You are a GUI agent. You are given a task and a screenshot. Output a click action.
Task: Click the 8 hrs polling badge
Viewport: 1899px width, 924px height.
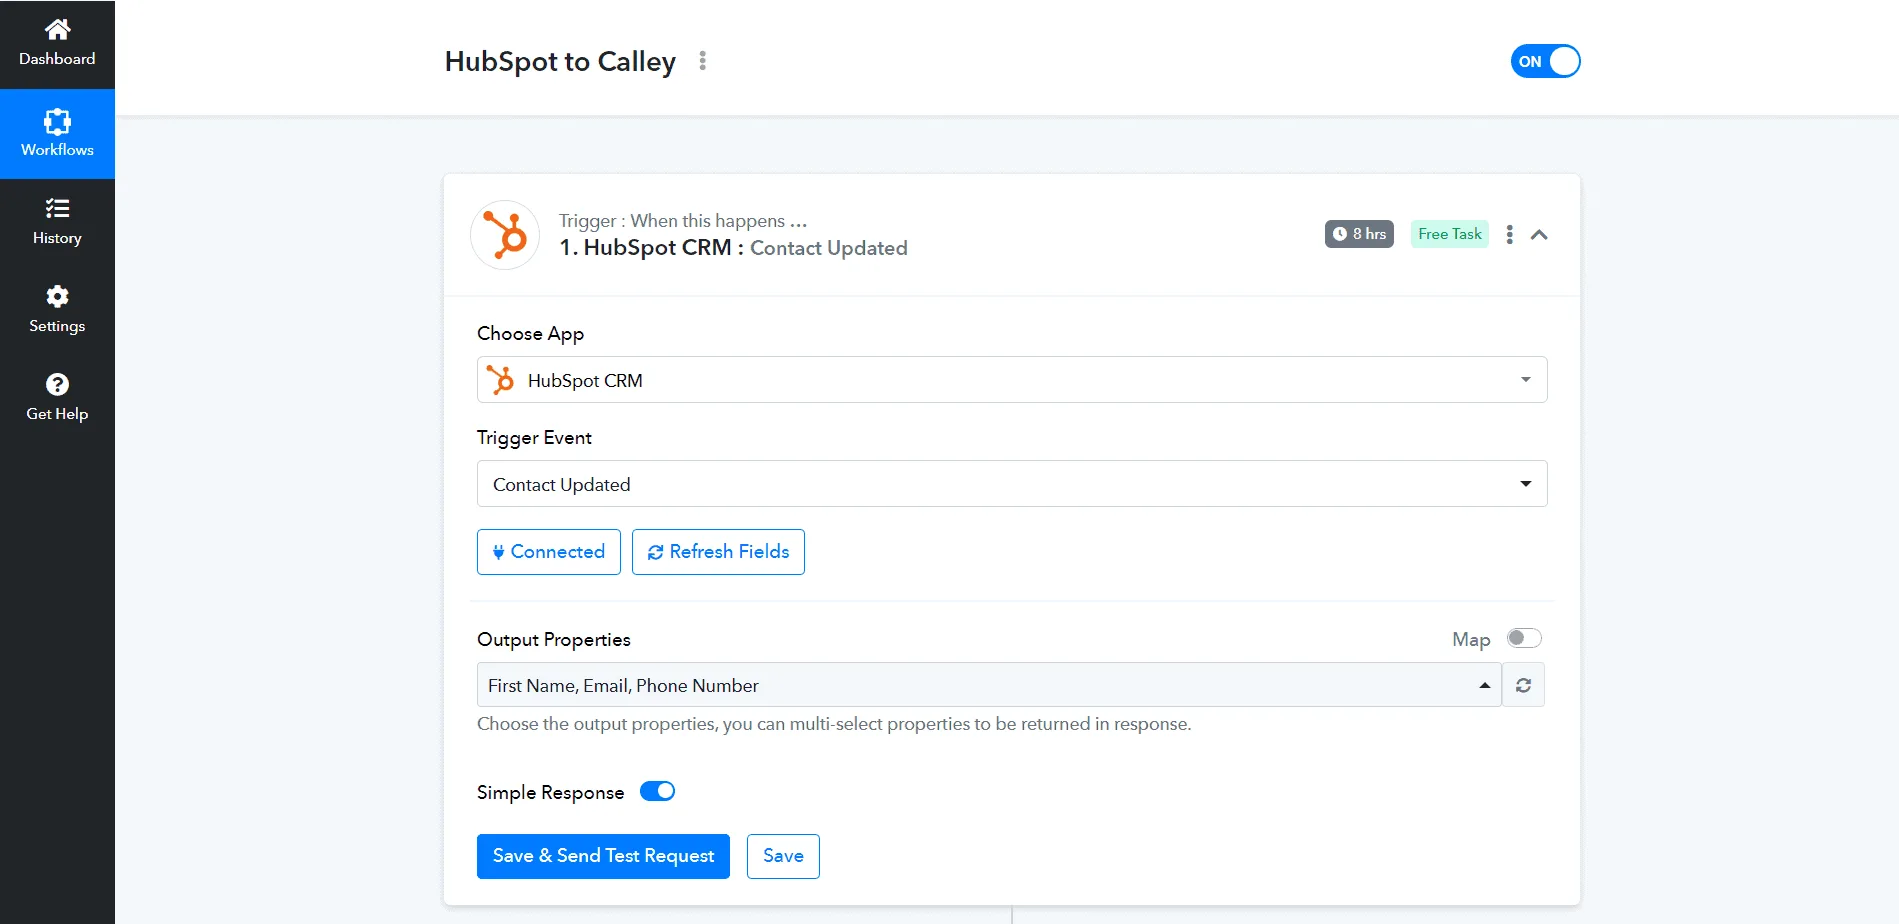click(x=1359, y=234)
